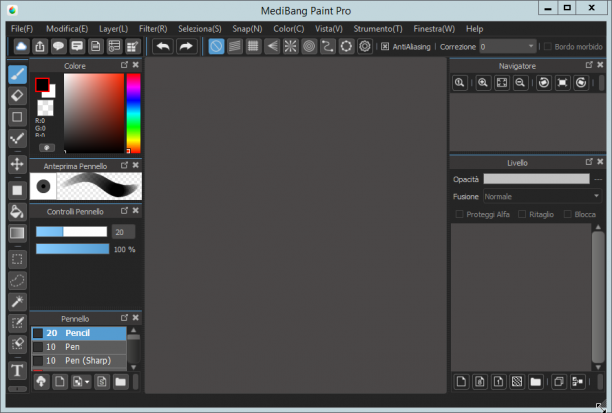Undock the Pennello panel
The height and width of the screenshot is (413, 612).
tap(124, 318)
